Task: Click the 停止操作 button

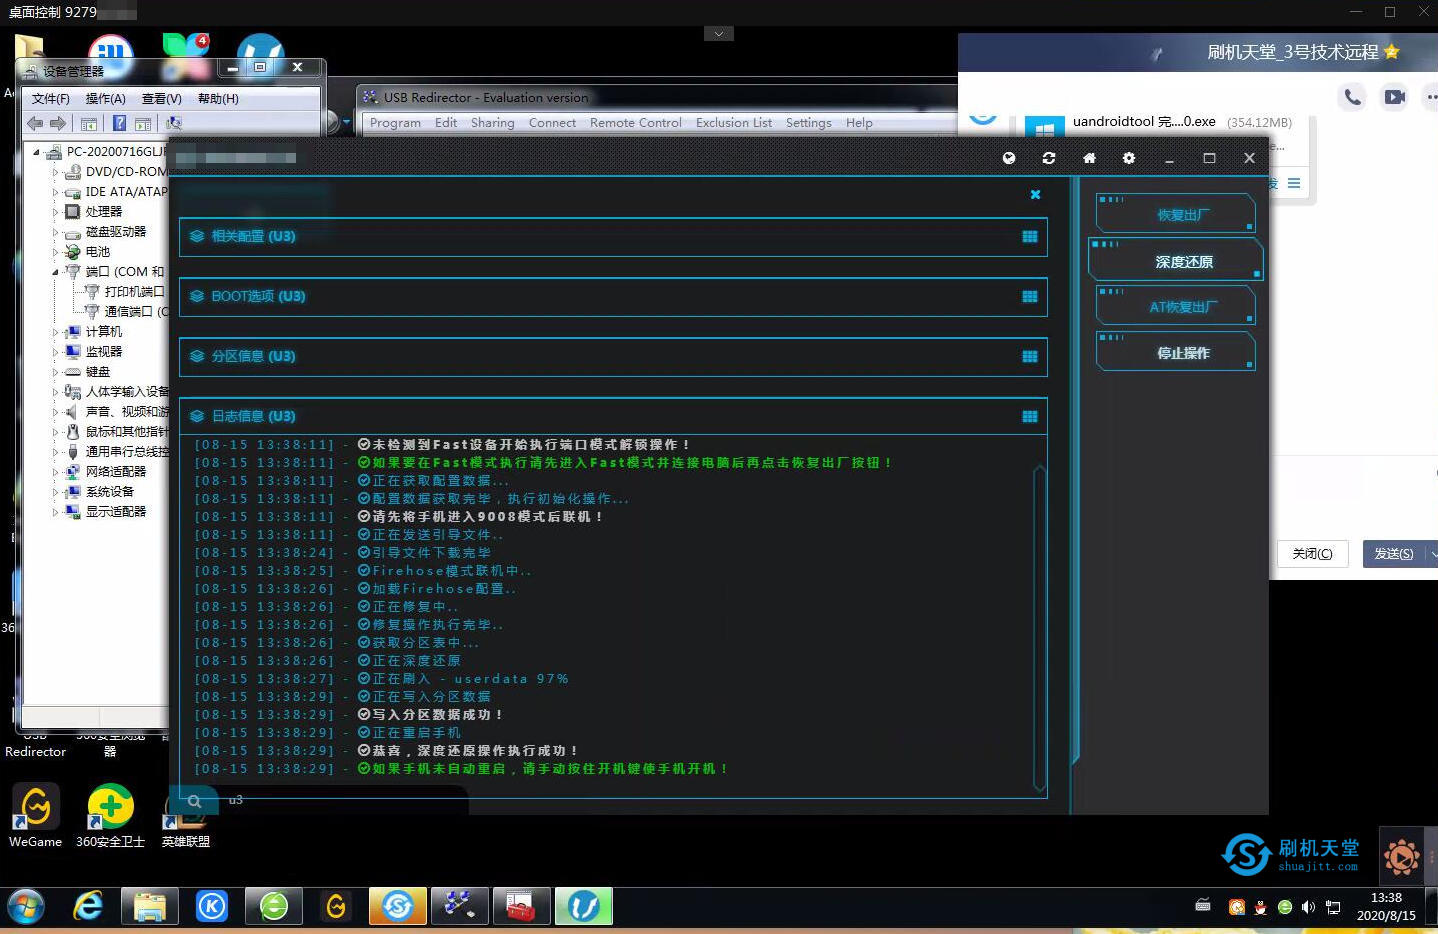Action: (1176, 353)
